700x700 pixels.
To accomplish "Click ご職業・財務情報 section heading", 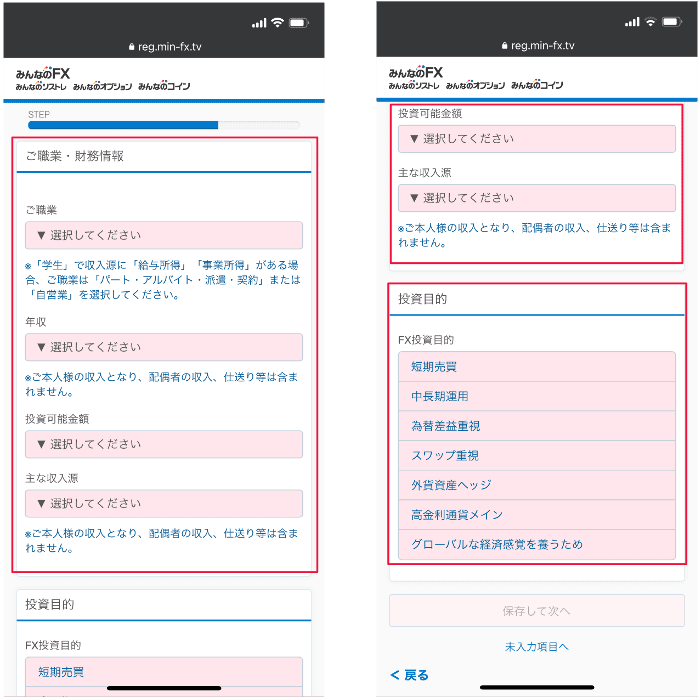I will pos(75,156).
